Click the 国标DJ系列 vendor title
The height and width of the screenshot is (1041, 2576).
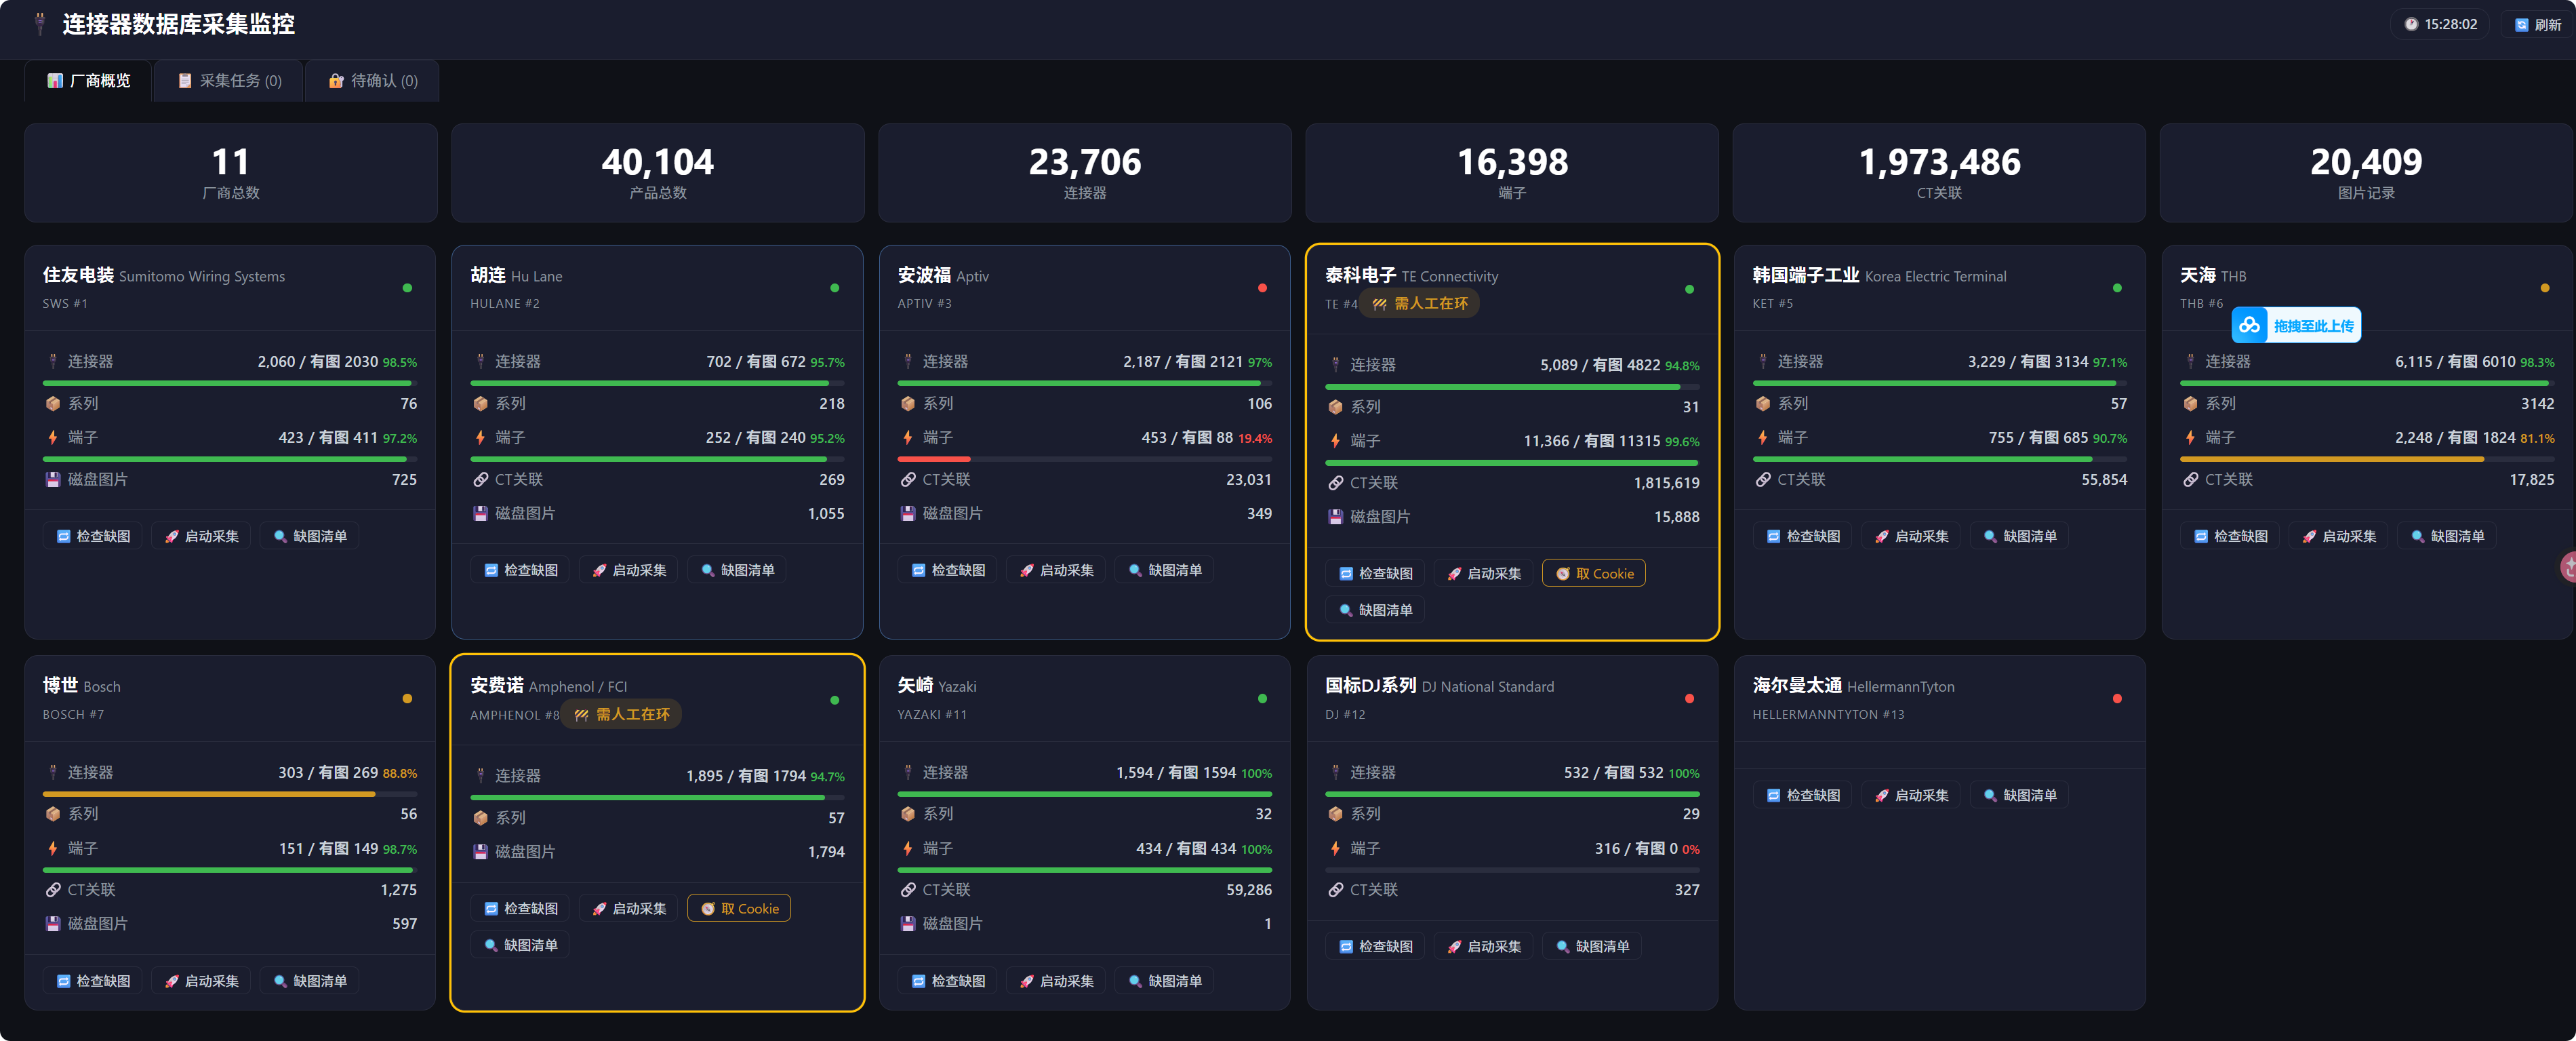[x=1370, y=686]
